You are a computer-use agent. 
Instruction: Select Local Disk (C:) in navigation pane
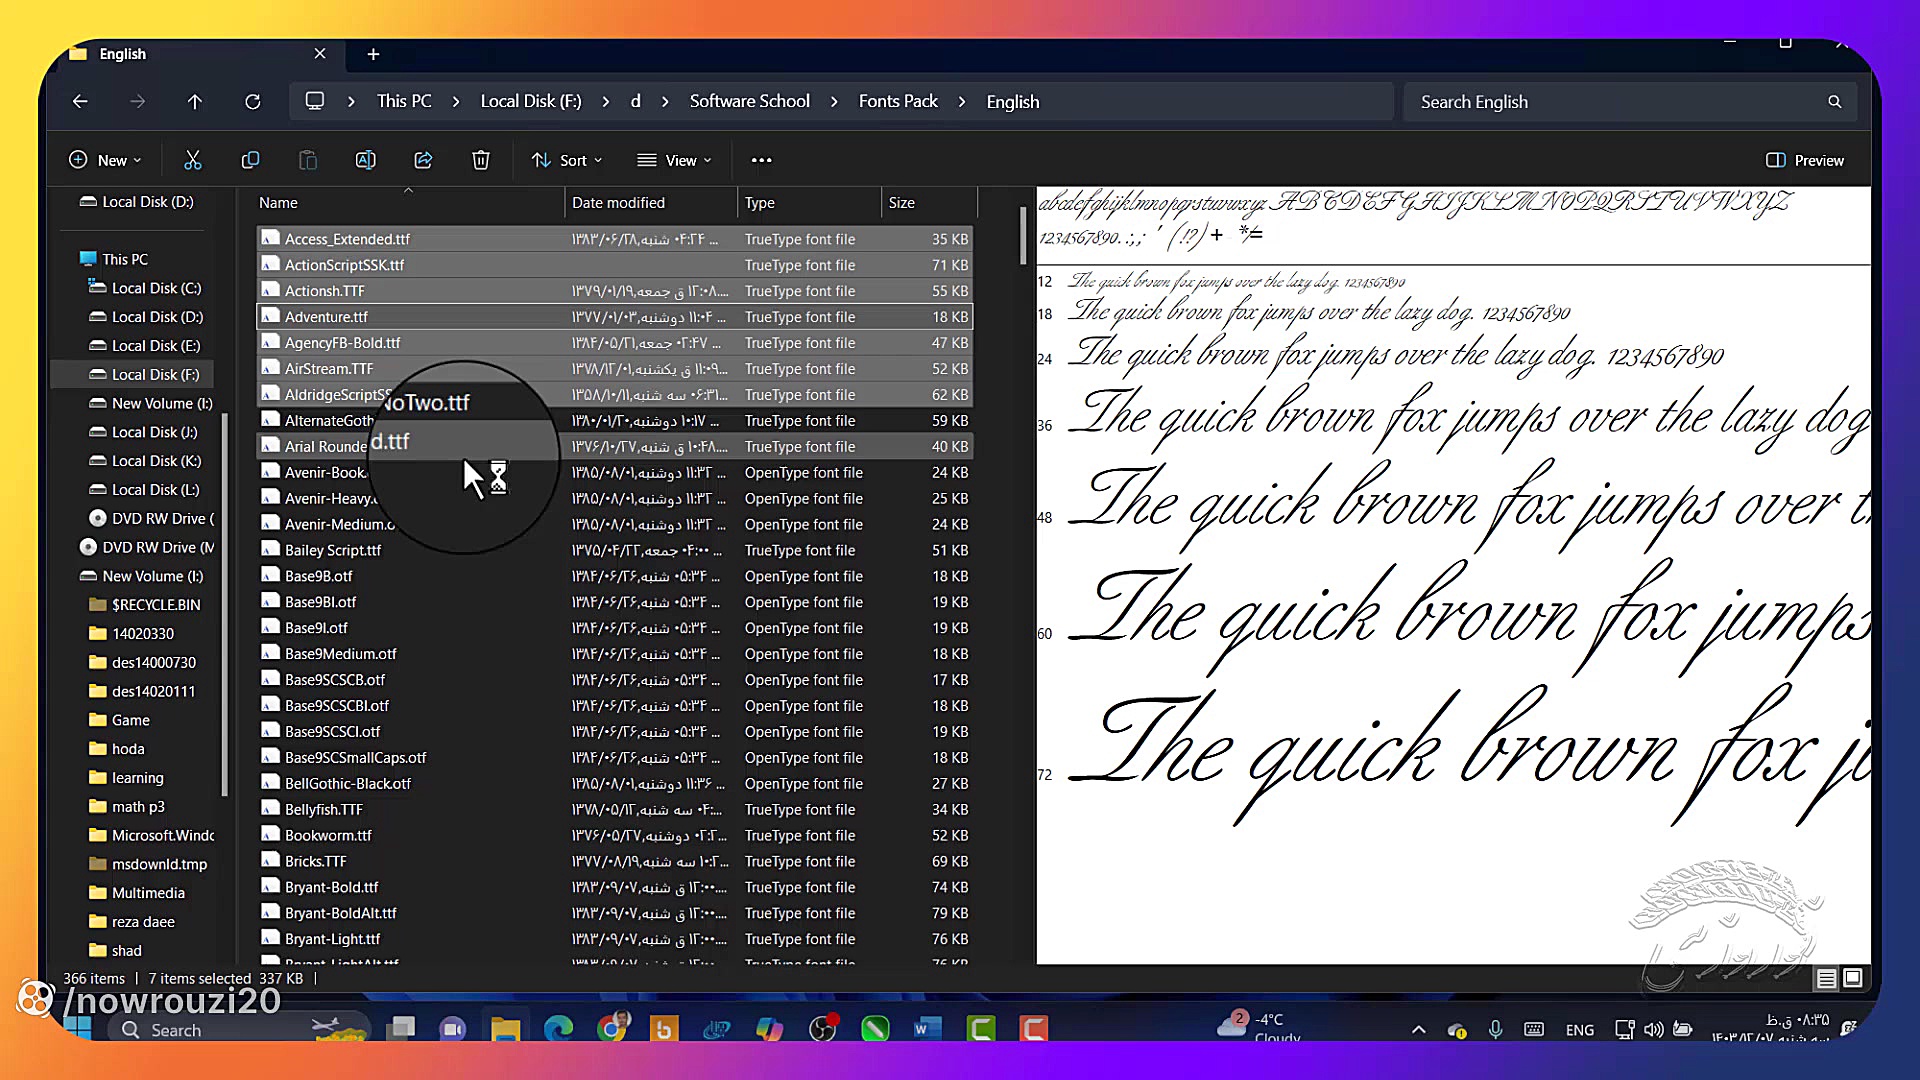(x=156, y=288)
